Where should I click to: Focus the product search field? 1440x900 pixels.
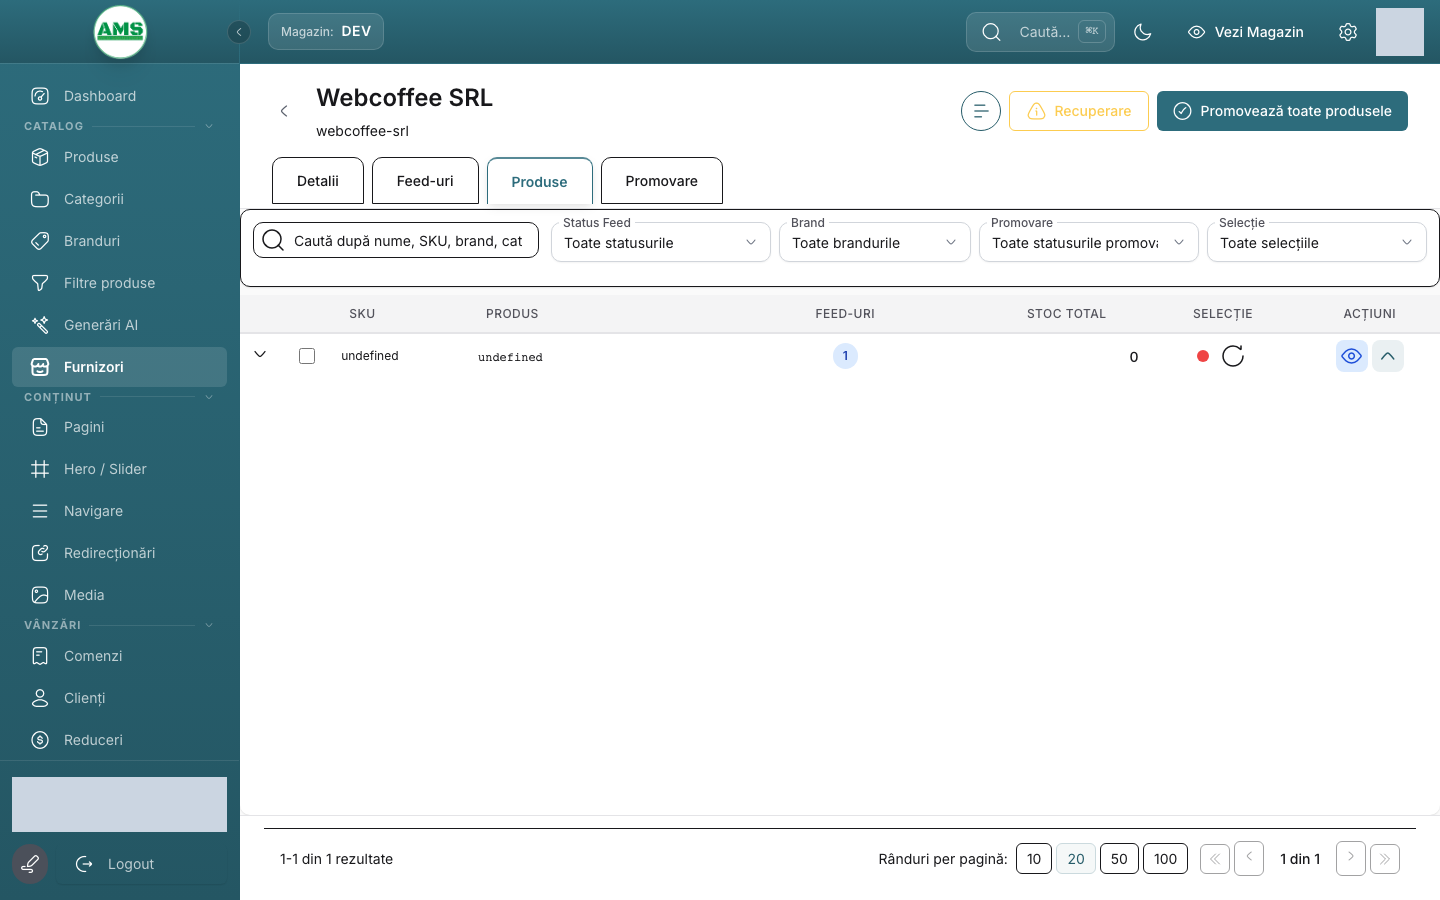pos(396,240)
